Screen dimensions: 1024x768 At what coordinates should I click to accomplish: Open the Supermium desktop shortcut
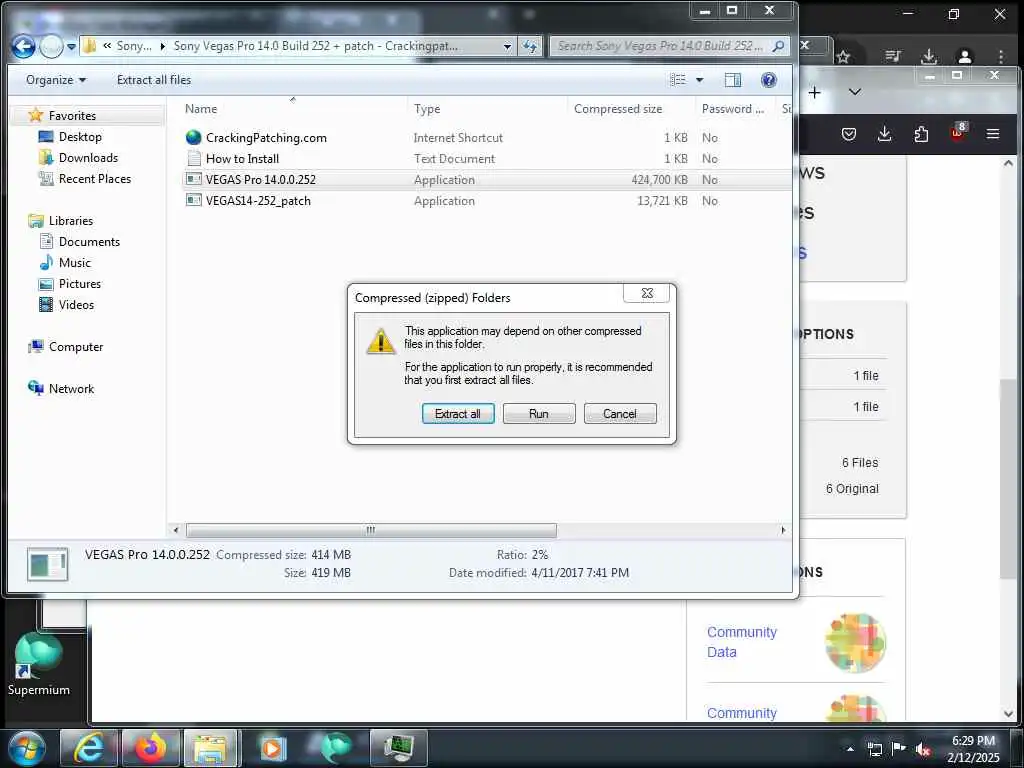coord(39,664)
